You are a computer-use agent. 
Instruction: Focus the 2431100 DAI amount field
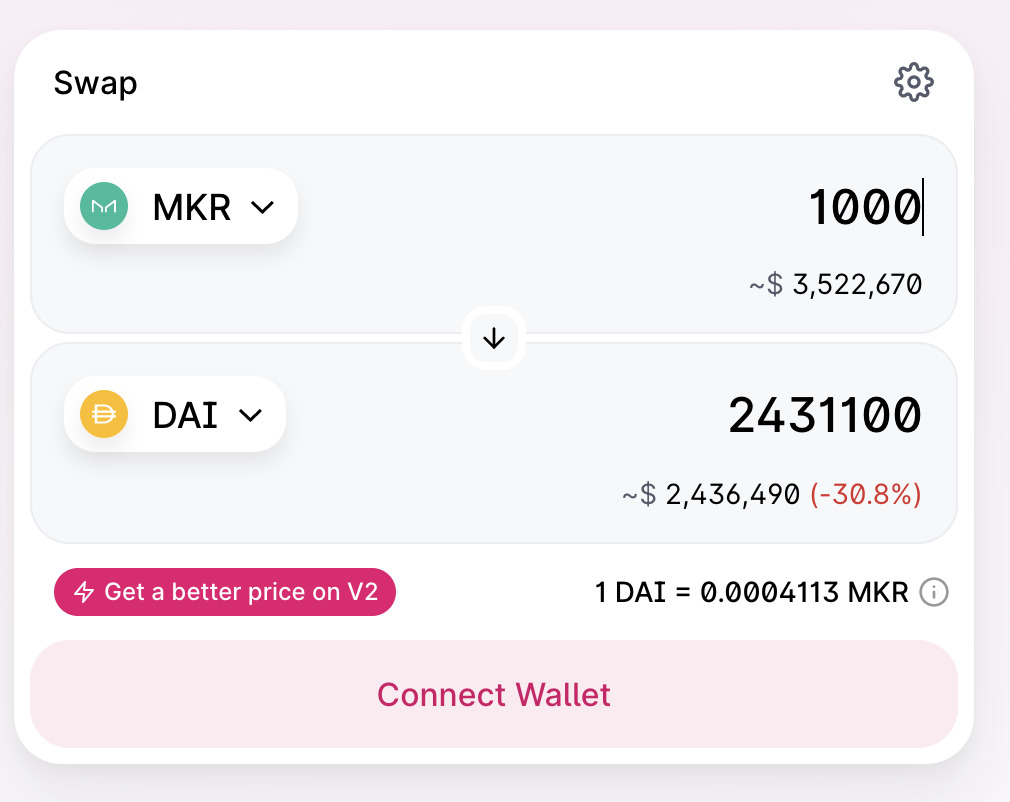pos(824,415)
